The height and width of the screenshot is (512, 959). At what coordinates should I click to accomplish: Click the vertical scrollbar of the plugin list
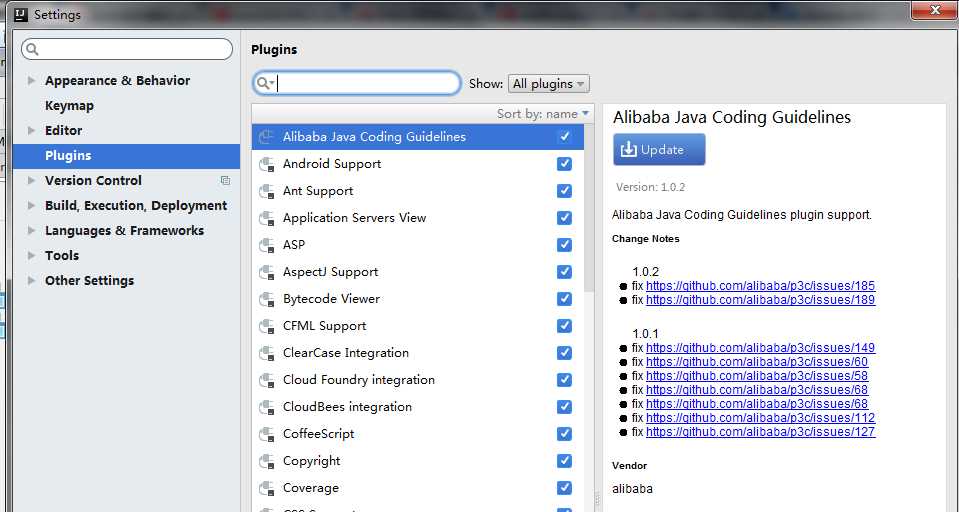pos(589,208)
